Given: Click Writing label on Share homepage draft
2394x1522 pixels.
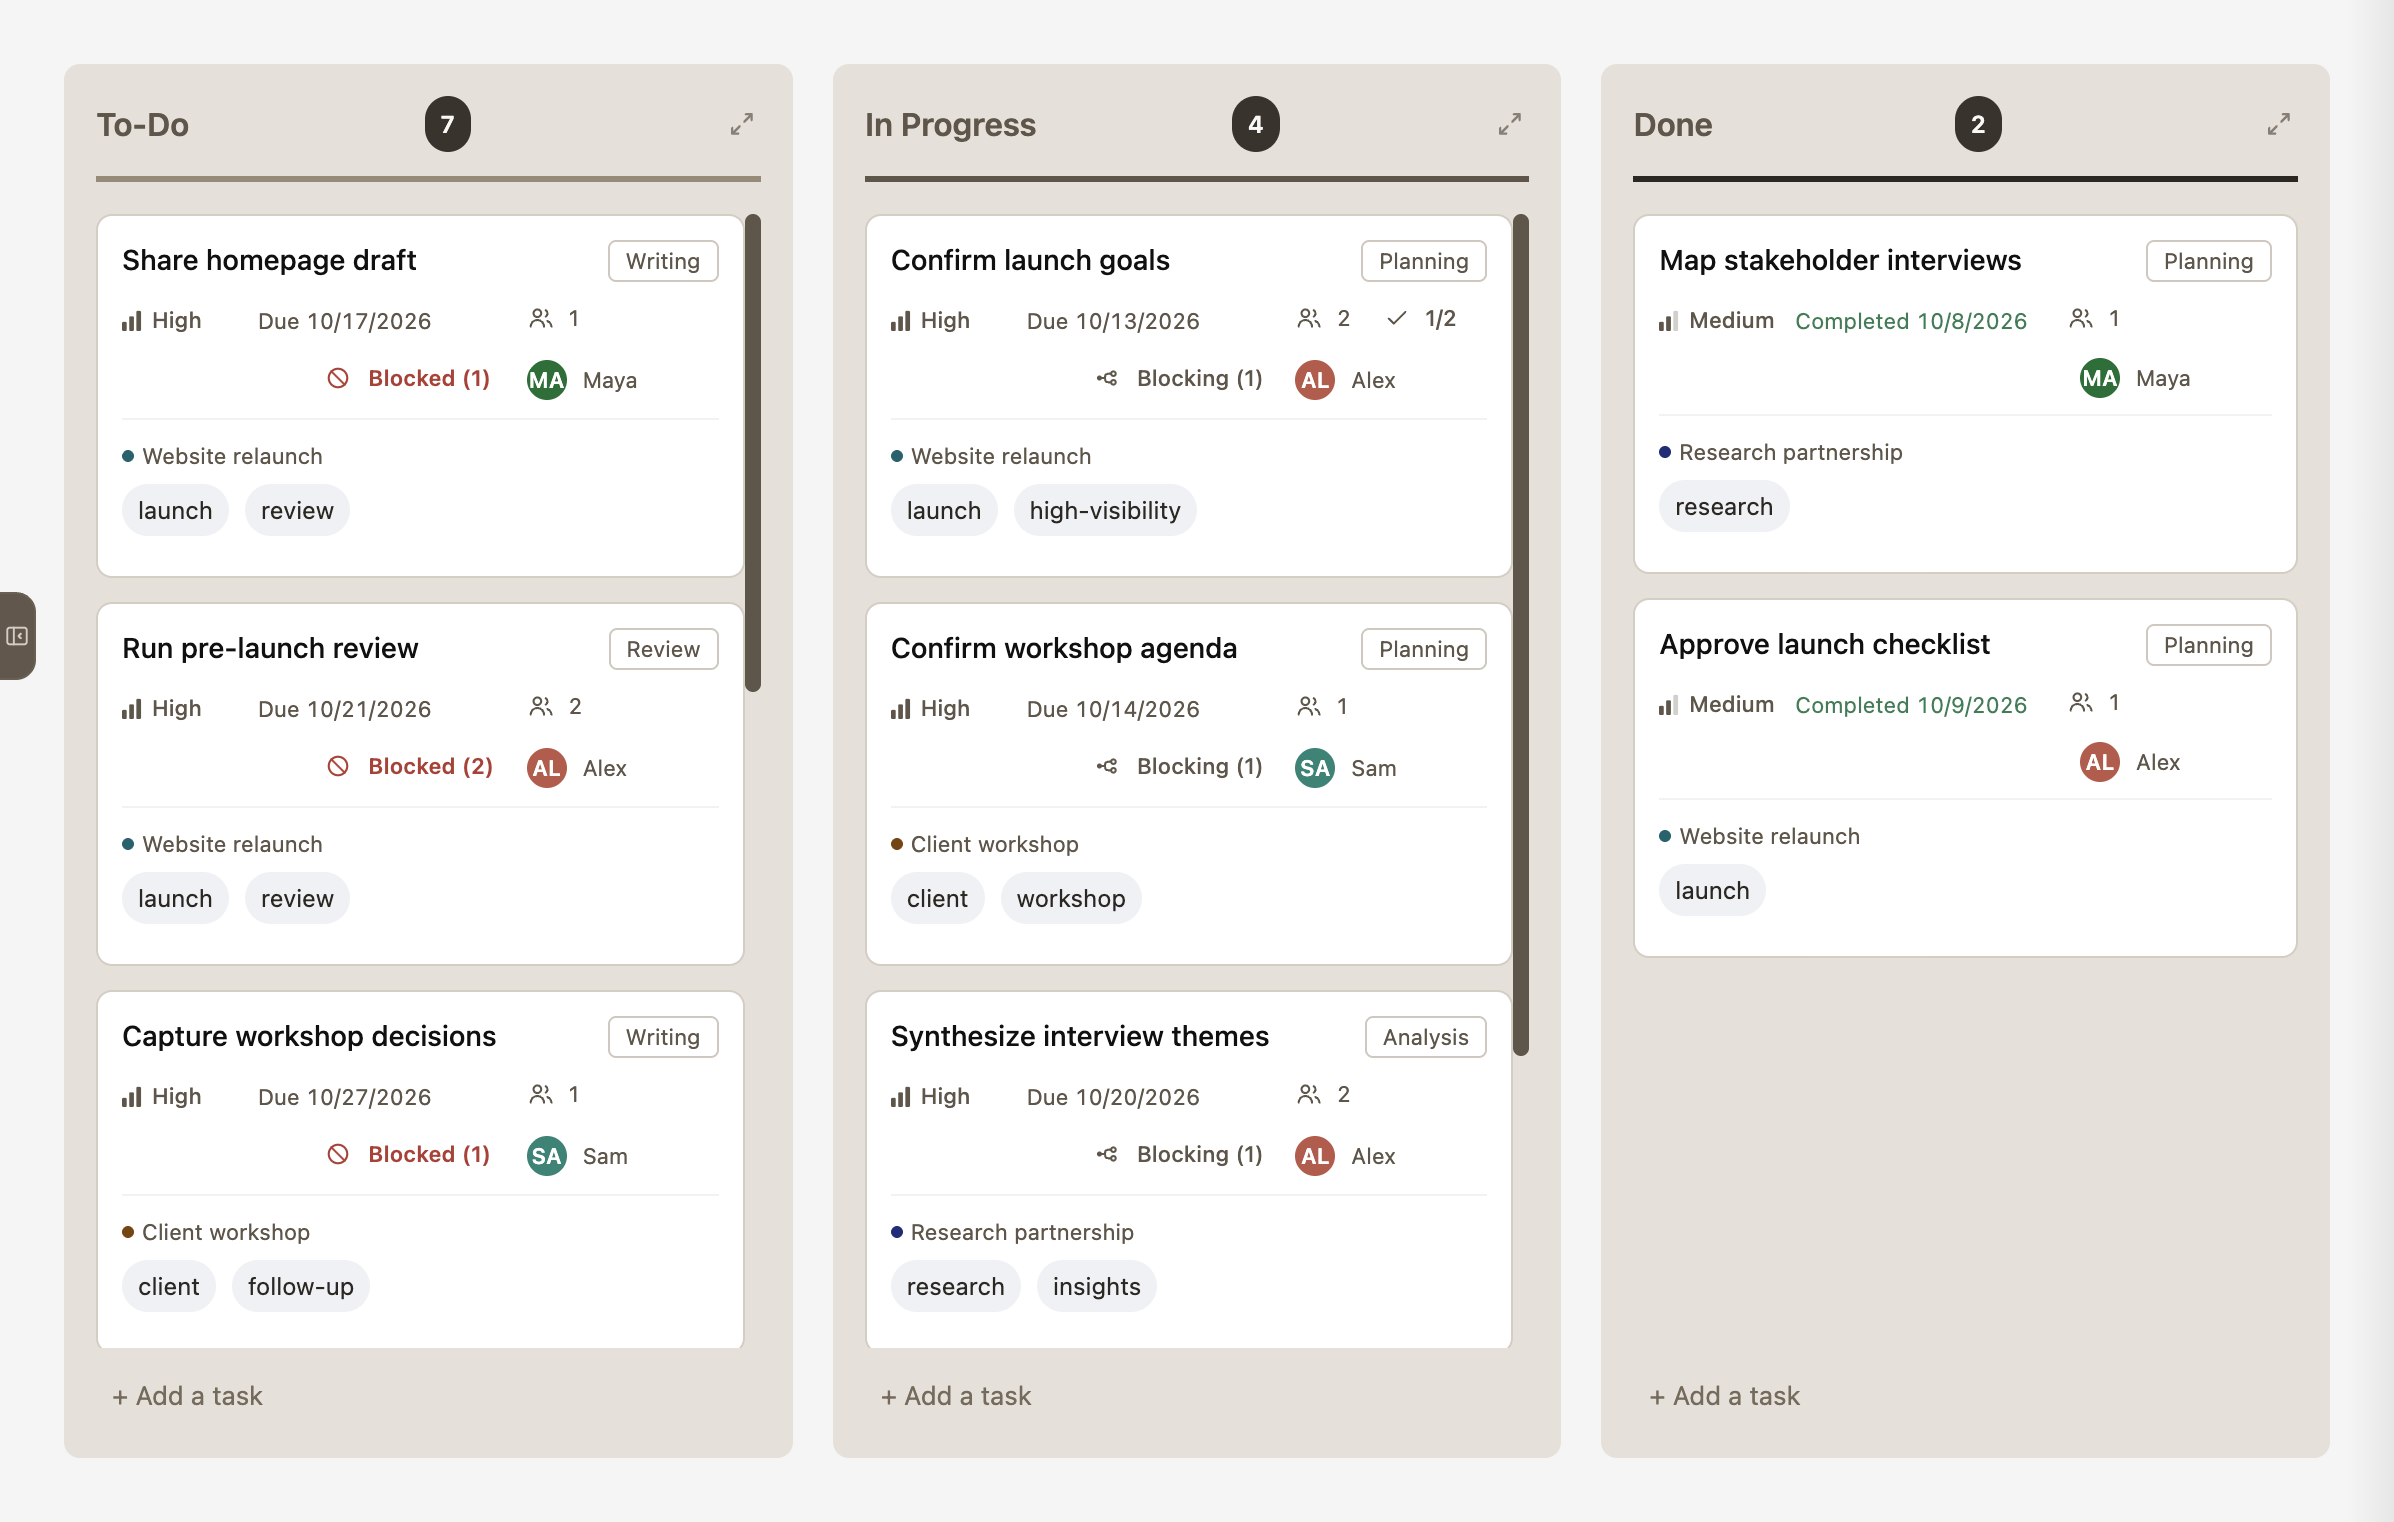Looking at the screenshot, I should [663, 261].
